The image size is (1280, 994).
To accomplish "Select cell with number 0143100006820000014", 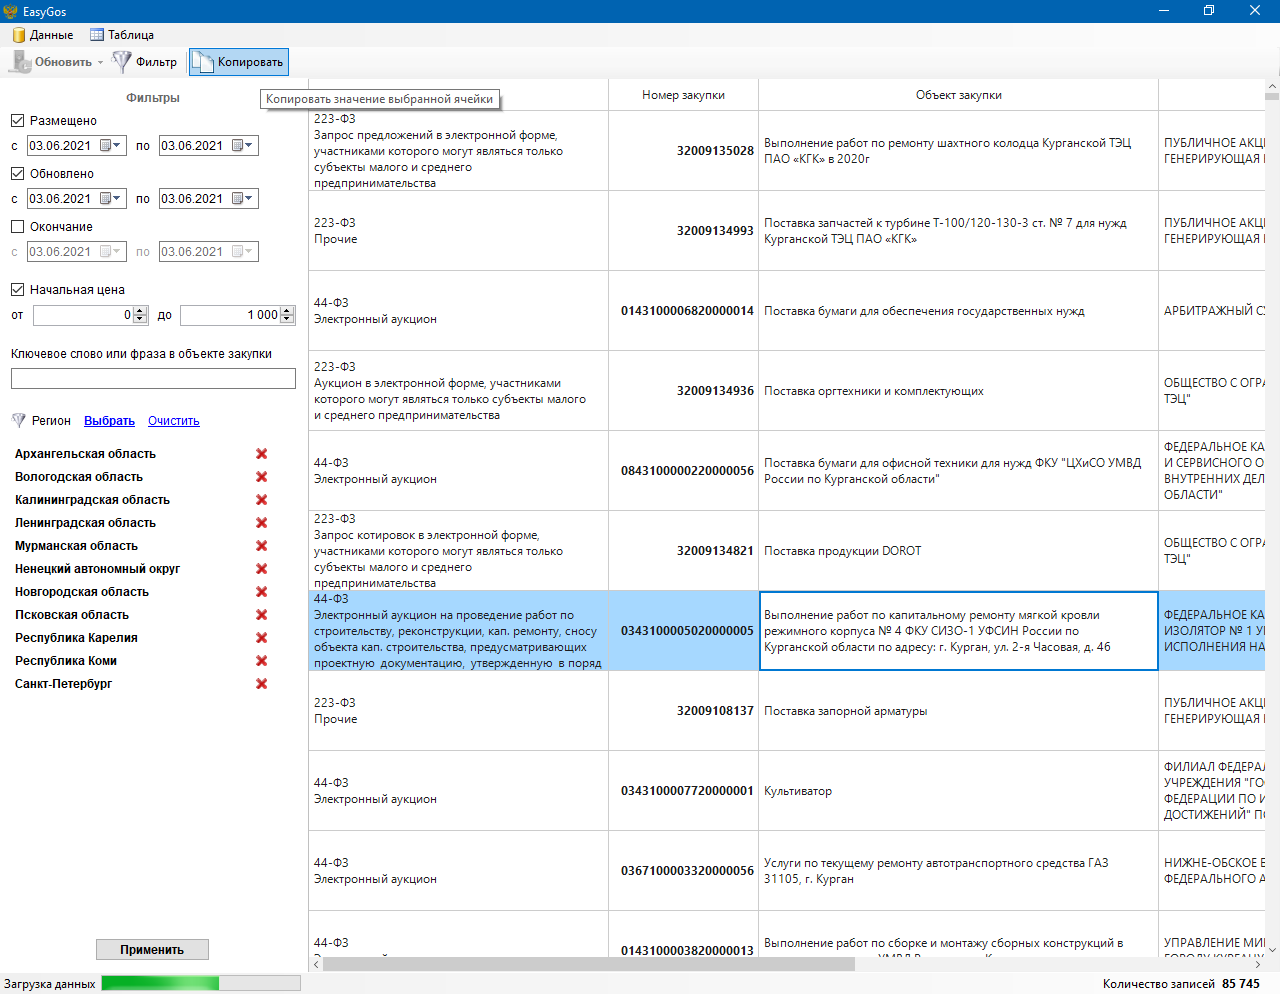I will pos(683,311).
